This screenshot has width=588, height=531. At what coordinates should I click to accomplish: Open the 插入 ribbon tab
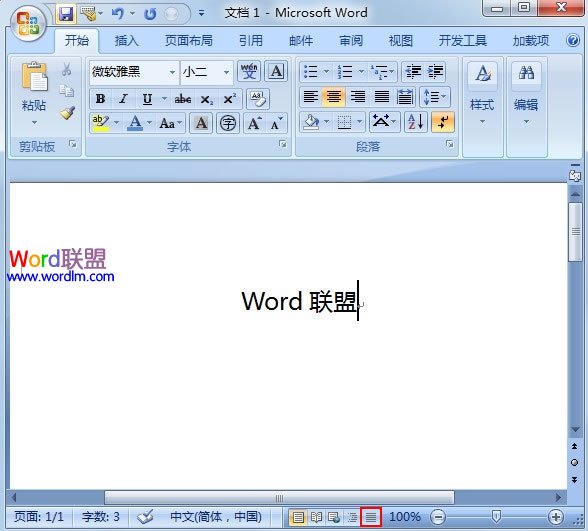[x=126, y=40]
